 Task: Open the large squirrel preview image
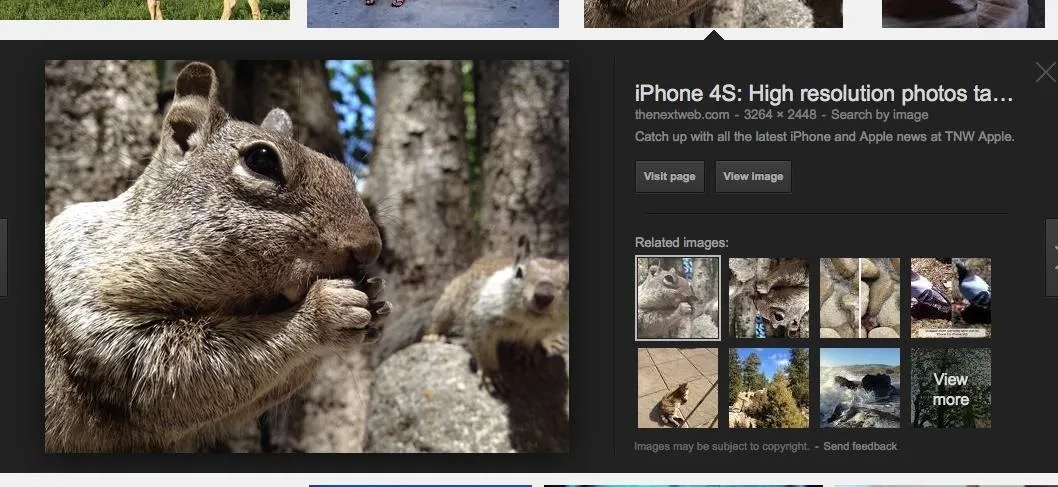point(307,256)
